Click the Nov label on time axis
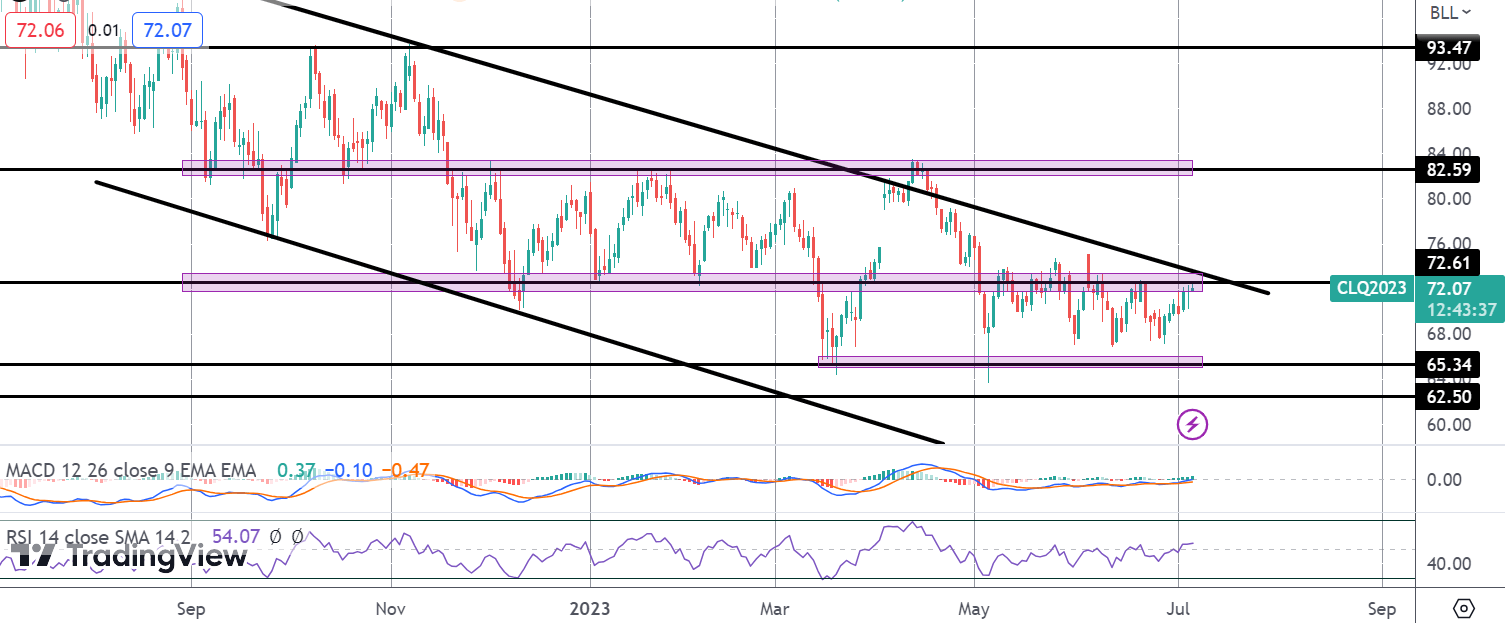1505x623 pixels. pos(391,608)
